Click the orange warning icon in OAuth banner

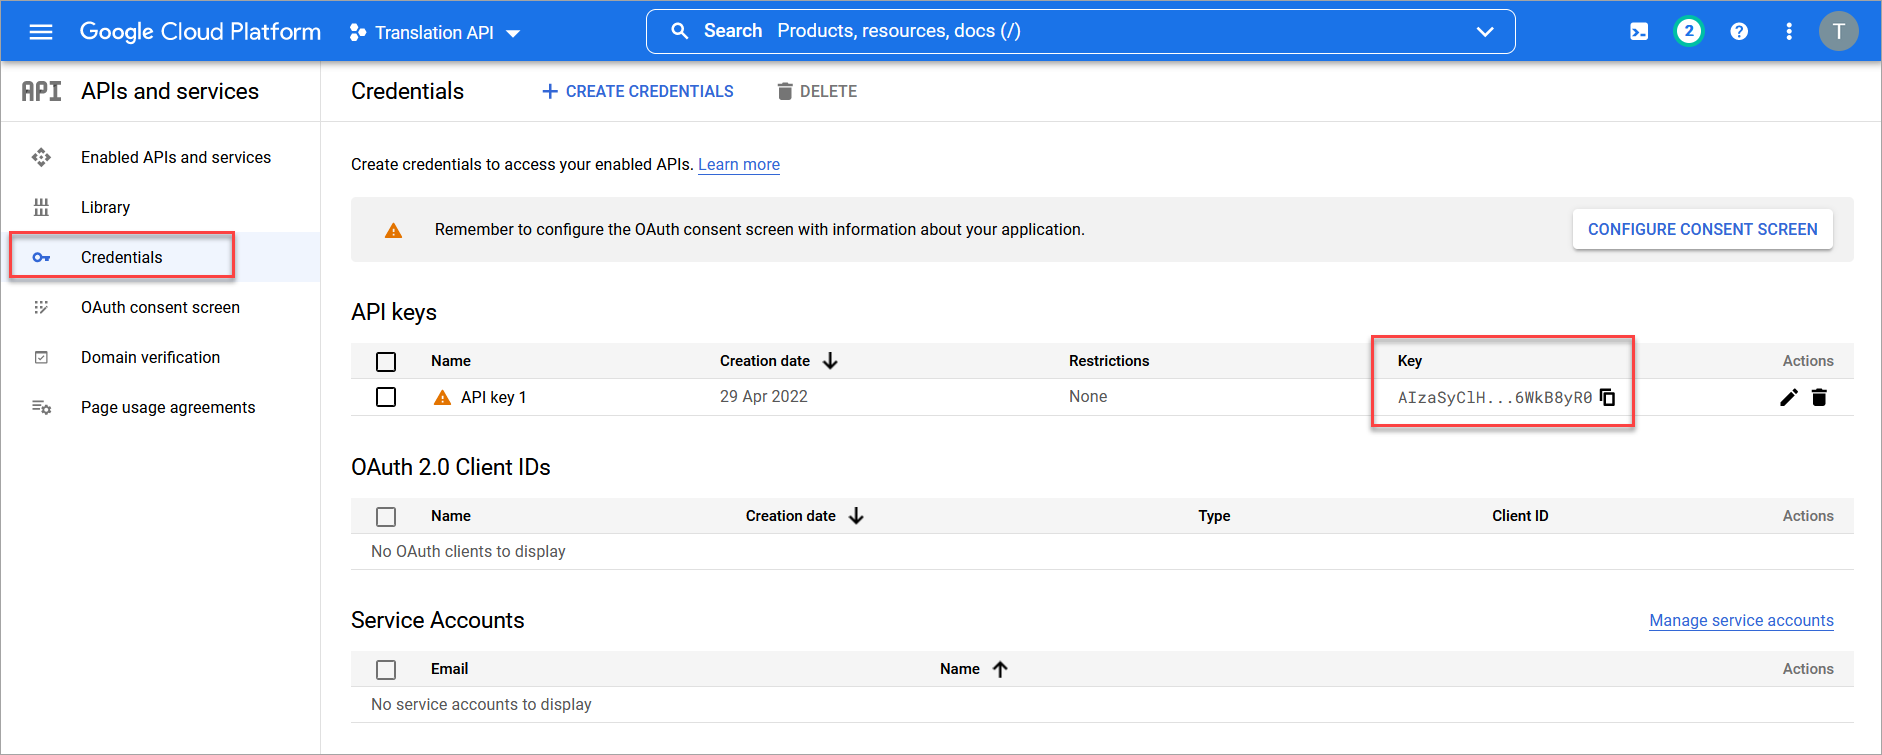394,230
